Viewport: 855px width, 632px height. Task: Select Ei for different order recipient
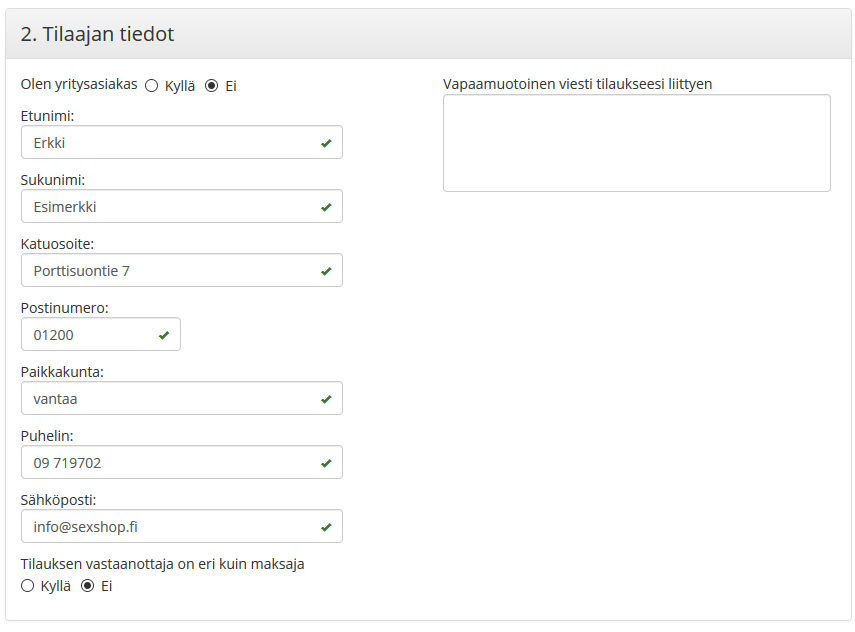[88, 586]
